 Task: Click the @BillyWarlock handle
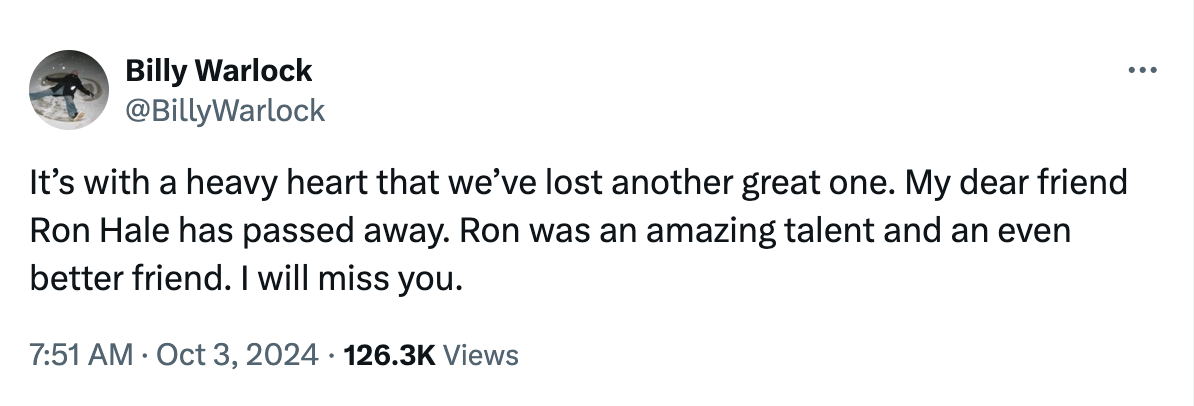coord(224,109)
